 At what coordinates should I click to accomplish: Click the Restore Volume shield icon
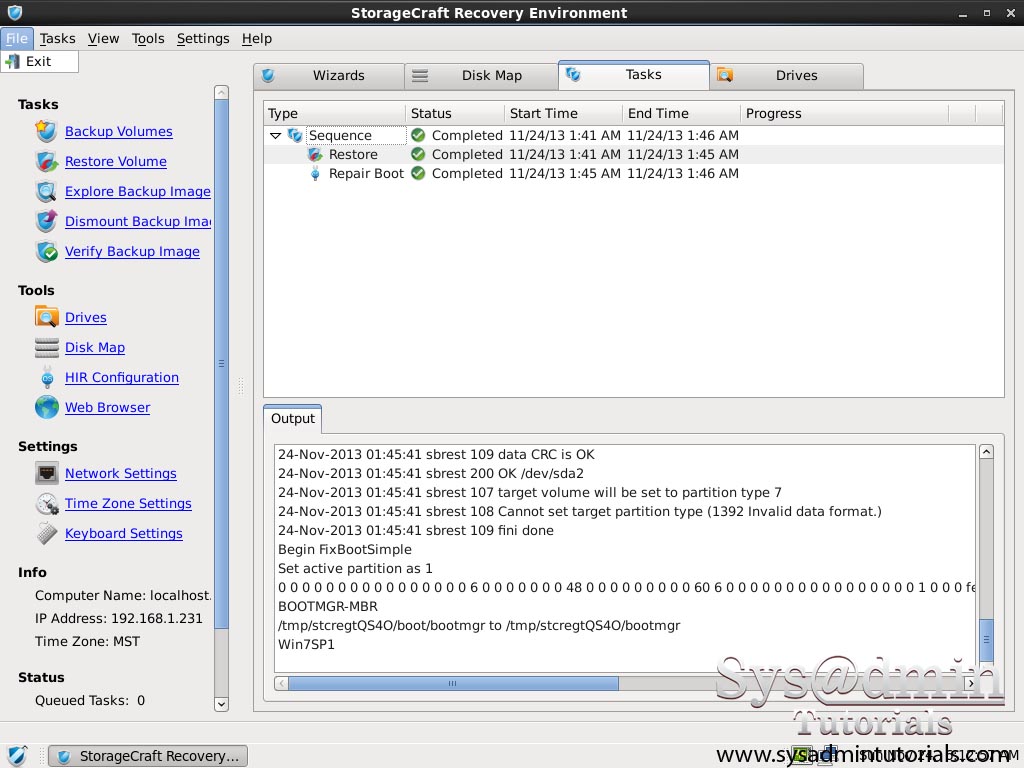pyautogui.click(x=46, y=161)
